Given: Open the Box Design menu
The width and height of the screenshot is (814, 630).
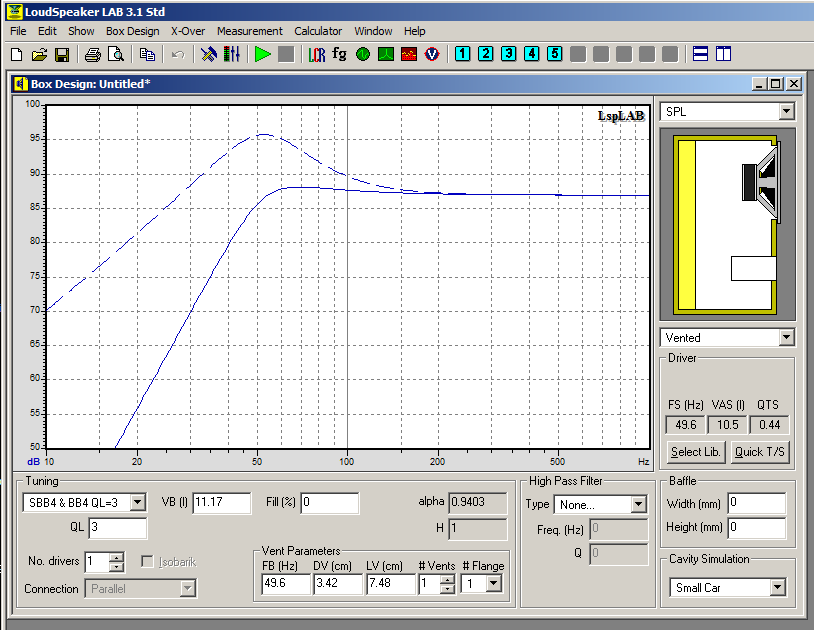Looking at the screenshot, I should (x=132, y=31).
